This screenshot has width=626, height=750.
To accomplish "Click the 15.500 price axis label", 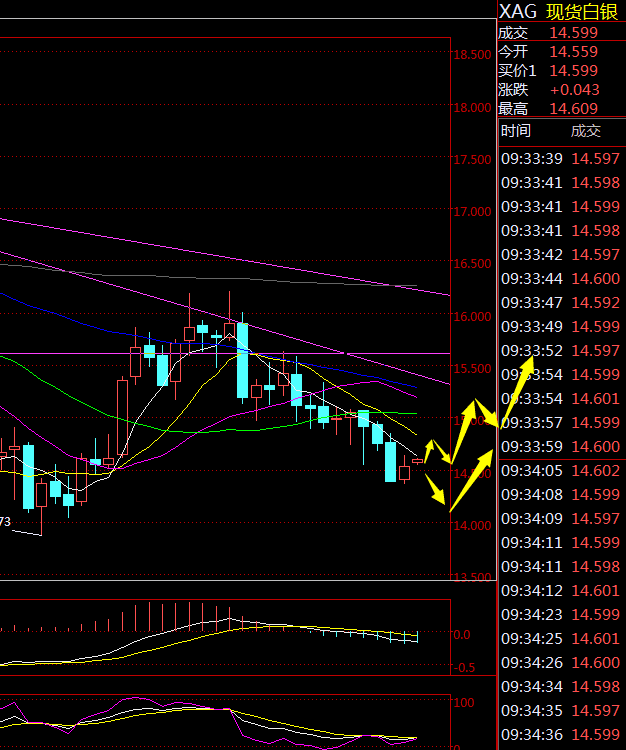I will [472, 369].
